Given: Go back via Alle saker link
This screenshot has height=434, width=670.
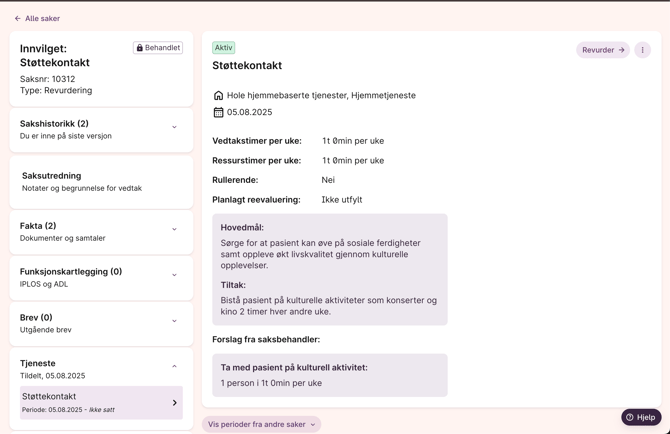Looking at the screenshot, I should point(42,19).
